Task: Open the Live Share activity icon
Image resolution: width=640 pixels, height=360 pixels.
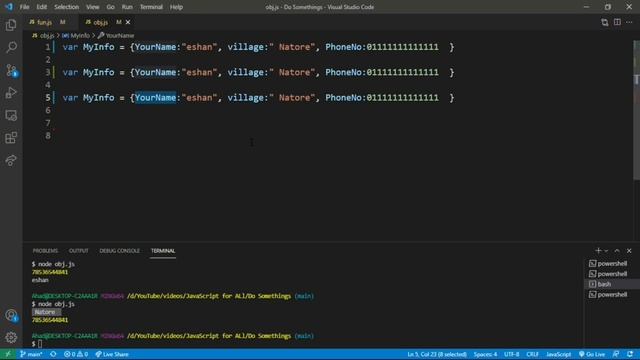Action: point(11,160)
